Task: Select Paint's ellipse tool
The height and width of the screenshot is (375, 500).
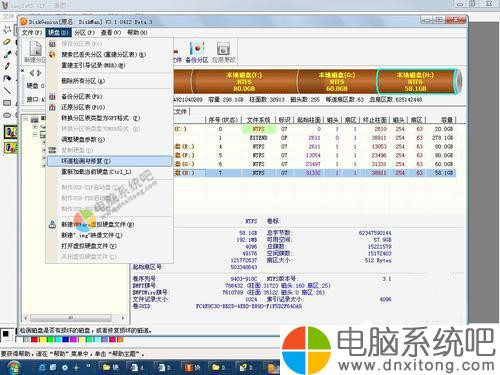Action: click(x=7, y=115)
